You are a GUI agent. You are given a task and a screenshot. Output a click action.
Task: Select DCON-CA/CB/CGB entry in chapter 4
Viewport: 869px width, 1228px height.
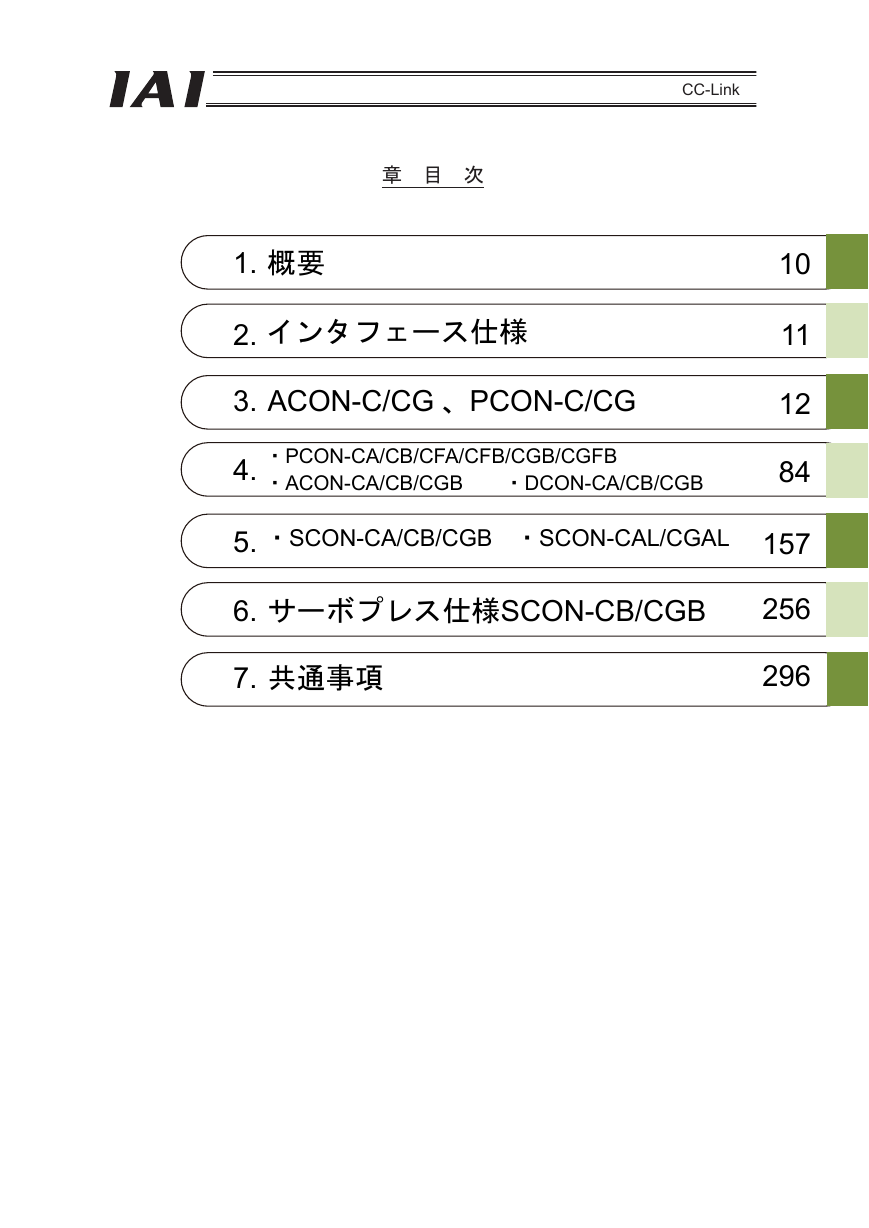(607, 483)
